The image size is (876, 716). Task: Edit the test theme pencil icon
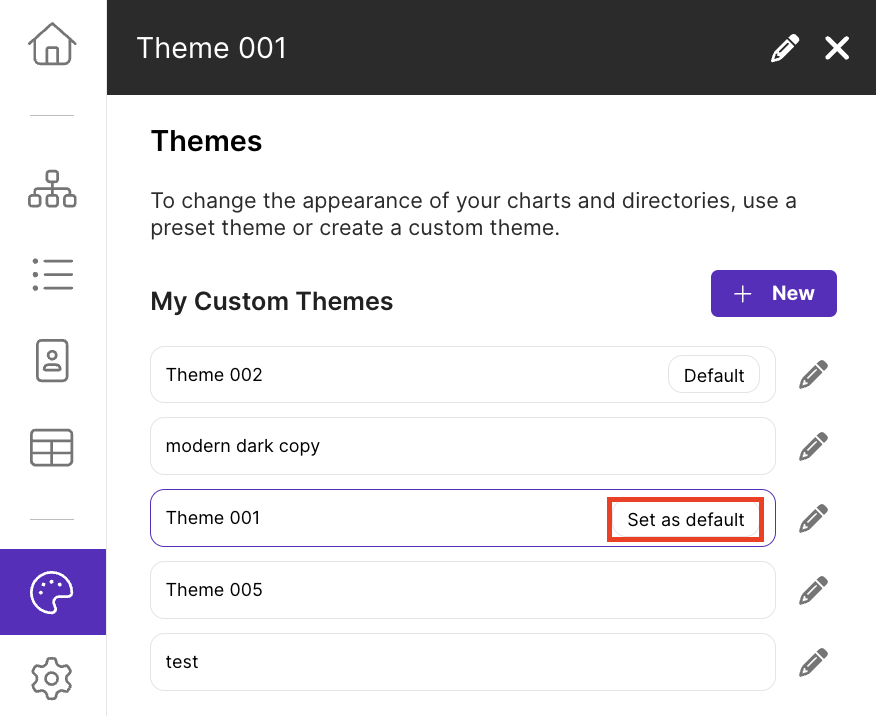click(813, 662)
